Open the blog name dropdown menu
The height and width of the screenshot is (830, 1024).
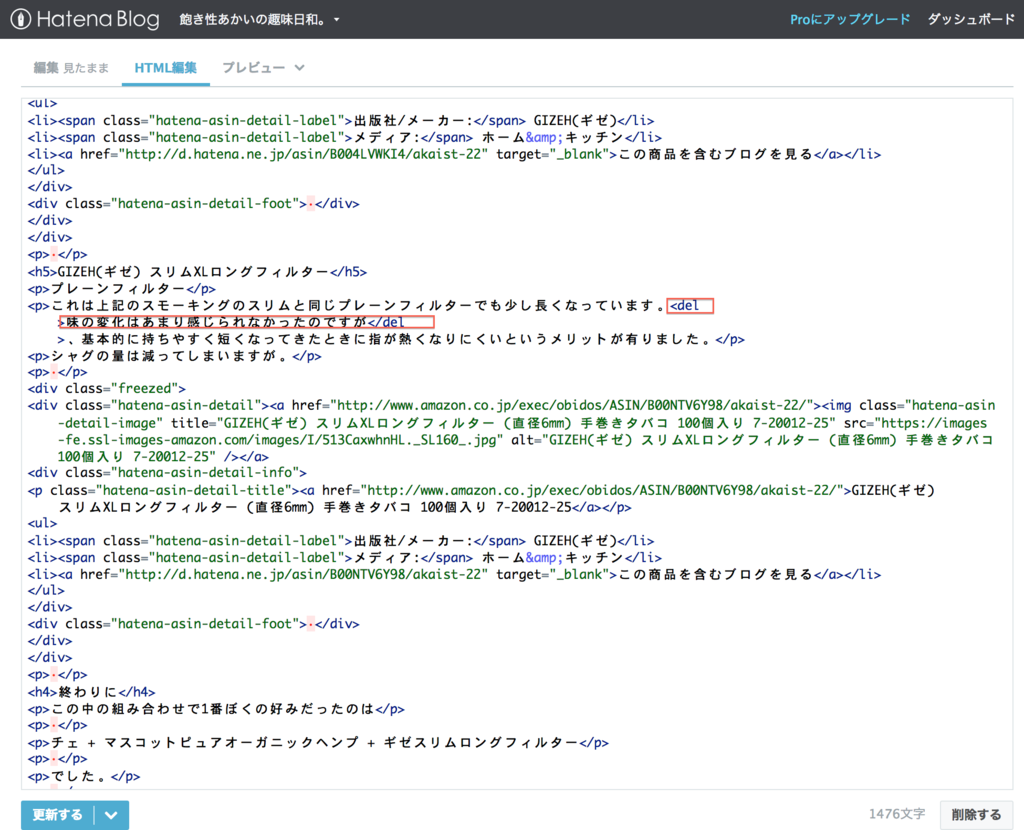click(x=260, y=20)
